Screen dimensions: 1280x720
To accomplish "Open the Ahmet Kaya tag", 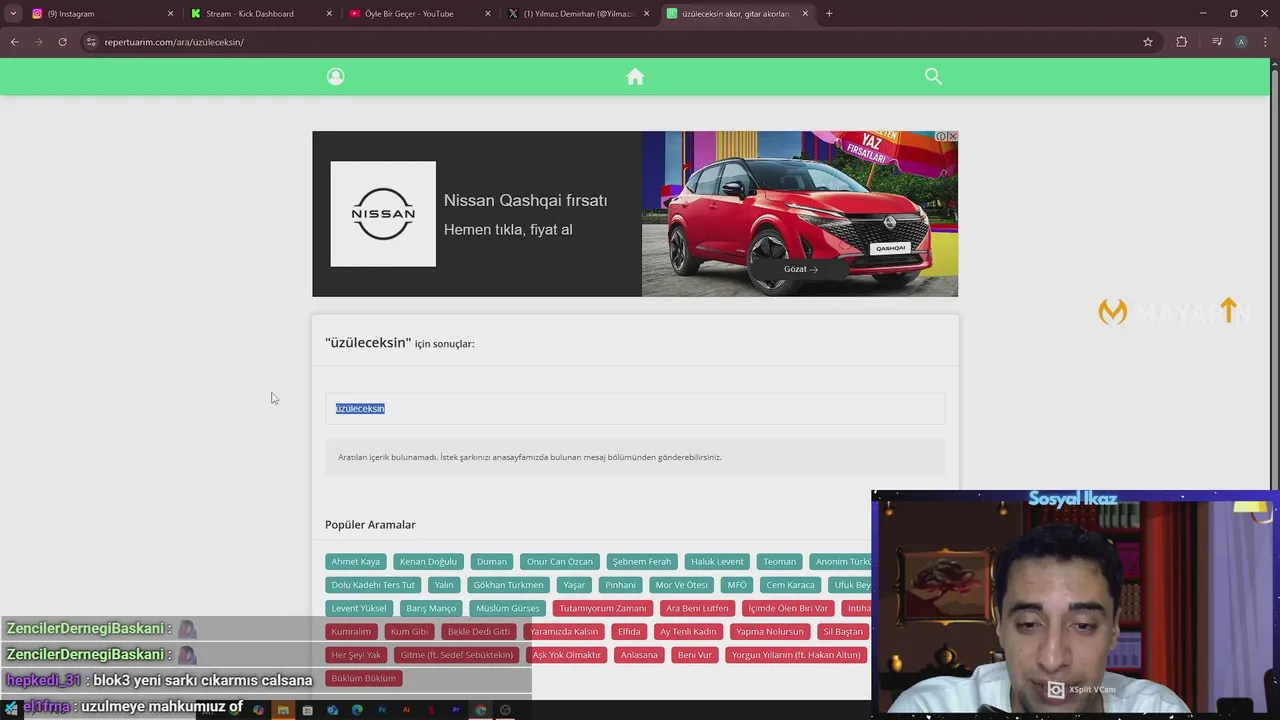I will click(355, 562).
